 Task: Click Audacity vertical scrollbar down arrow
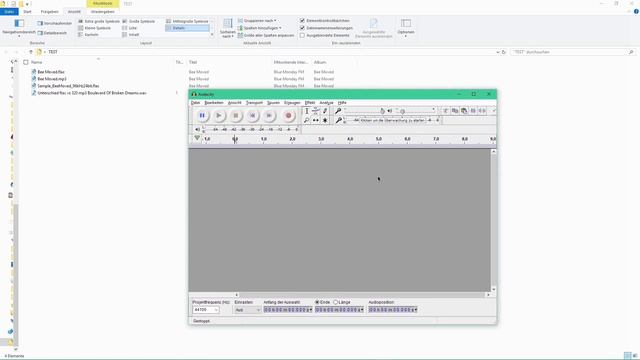pos(493,289)
